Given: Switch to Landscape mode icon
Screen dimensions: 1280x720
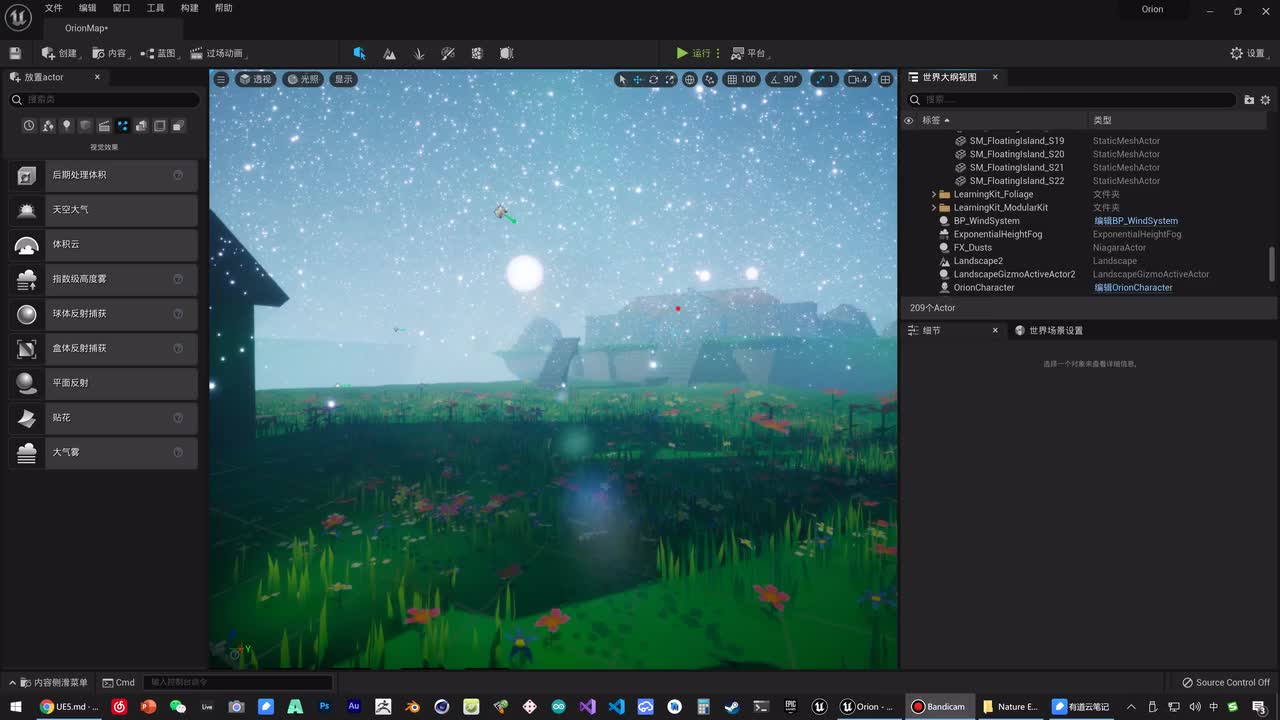Looking at the screenshot, I should tap(390, 53).
